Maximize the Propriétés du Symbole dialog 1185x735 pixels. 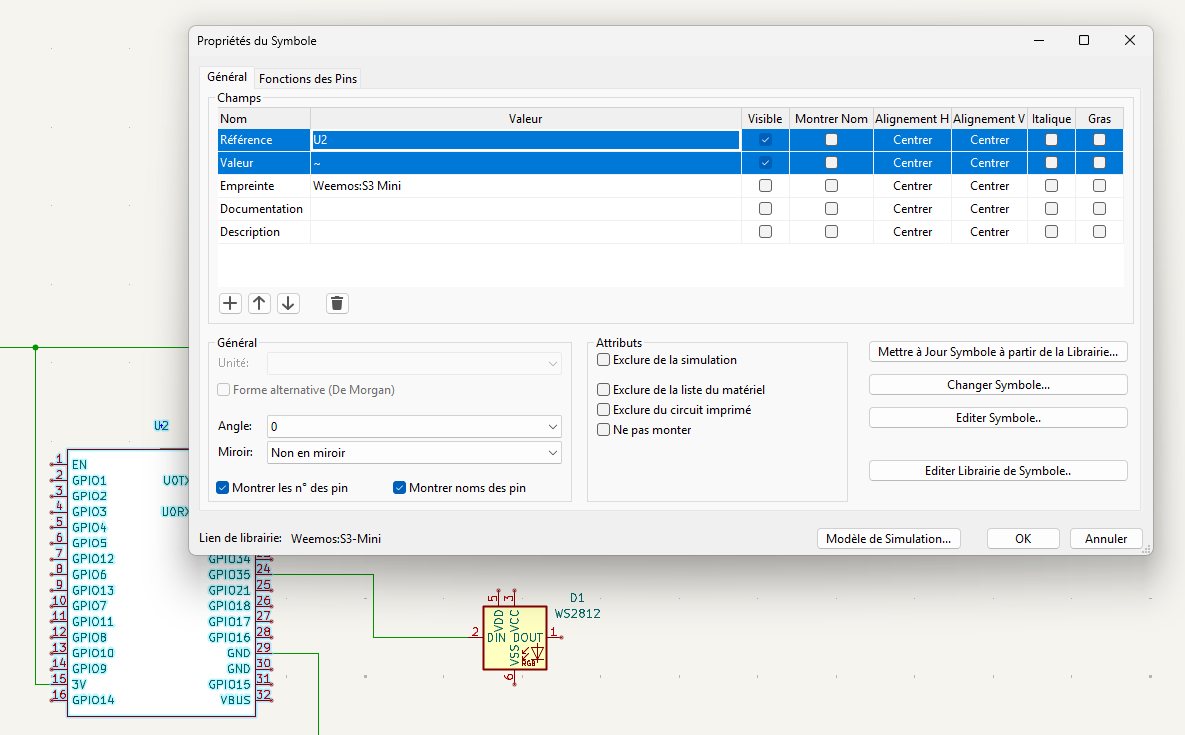click(1084, 40)
